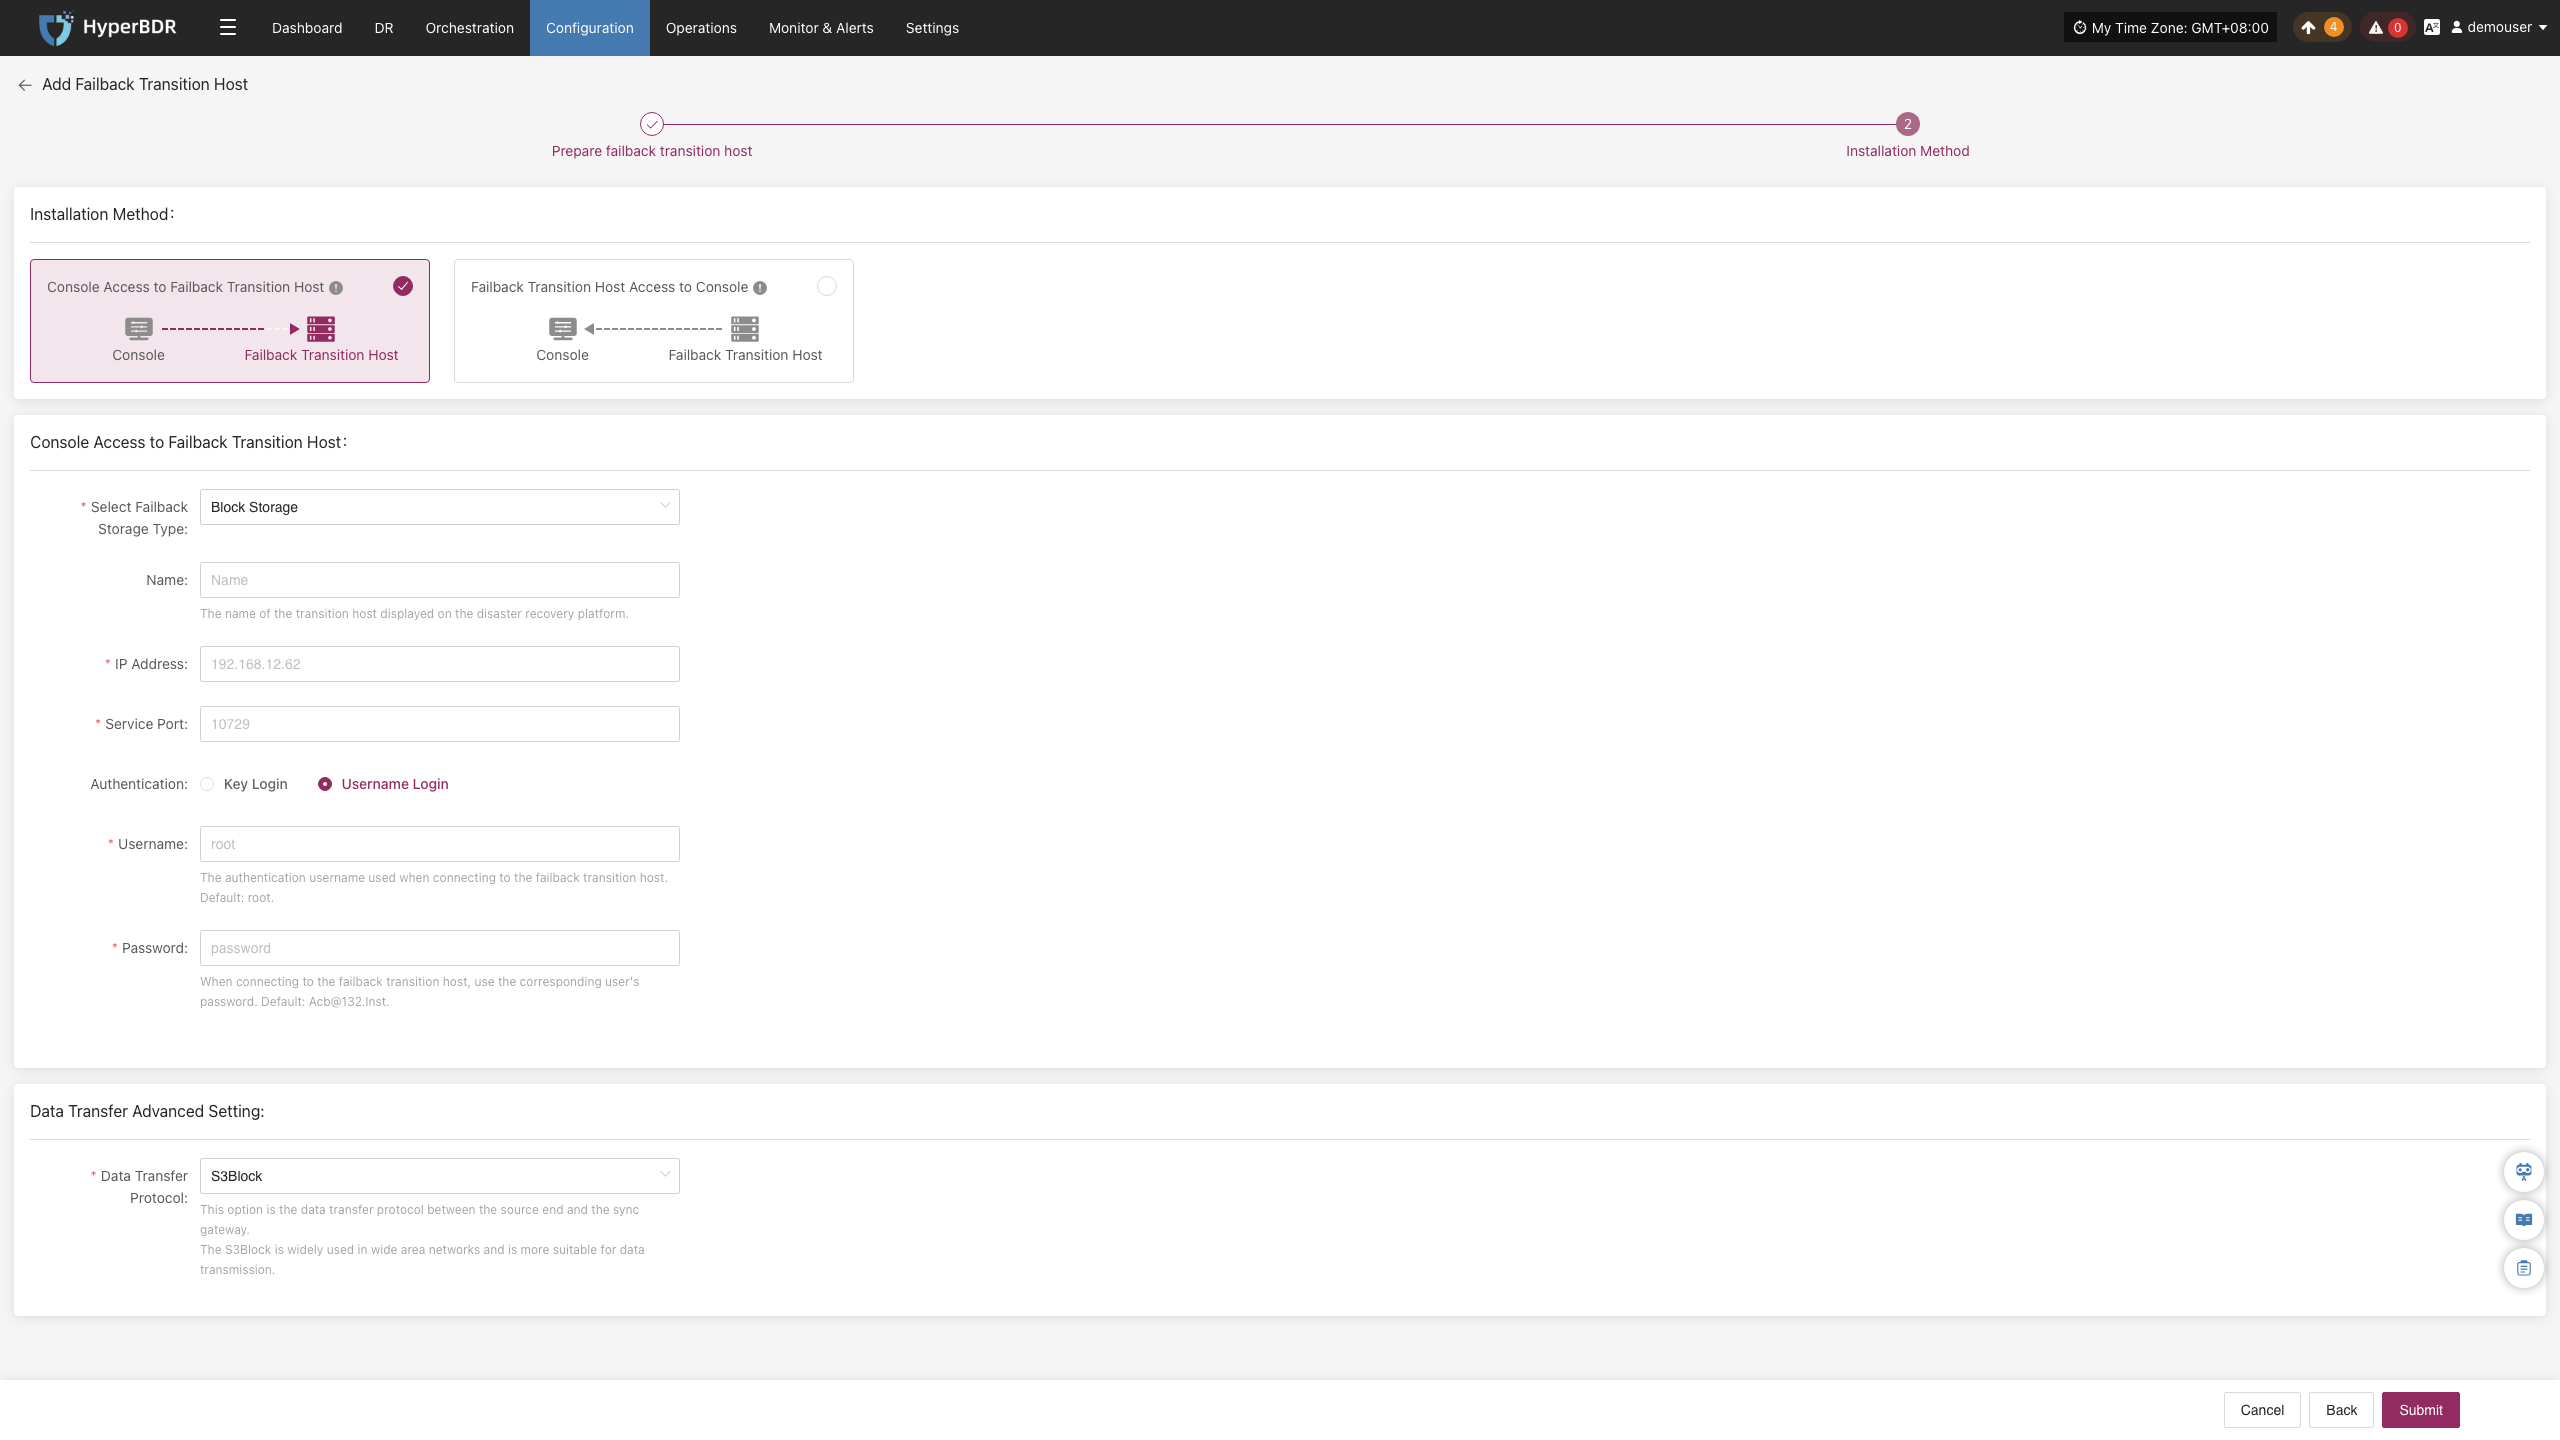The height and width of the screenshot is (1440, 2560).
Task: Focus the Username input field
Action: pos(440,844)
